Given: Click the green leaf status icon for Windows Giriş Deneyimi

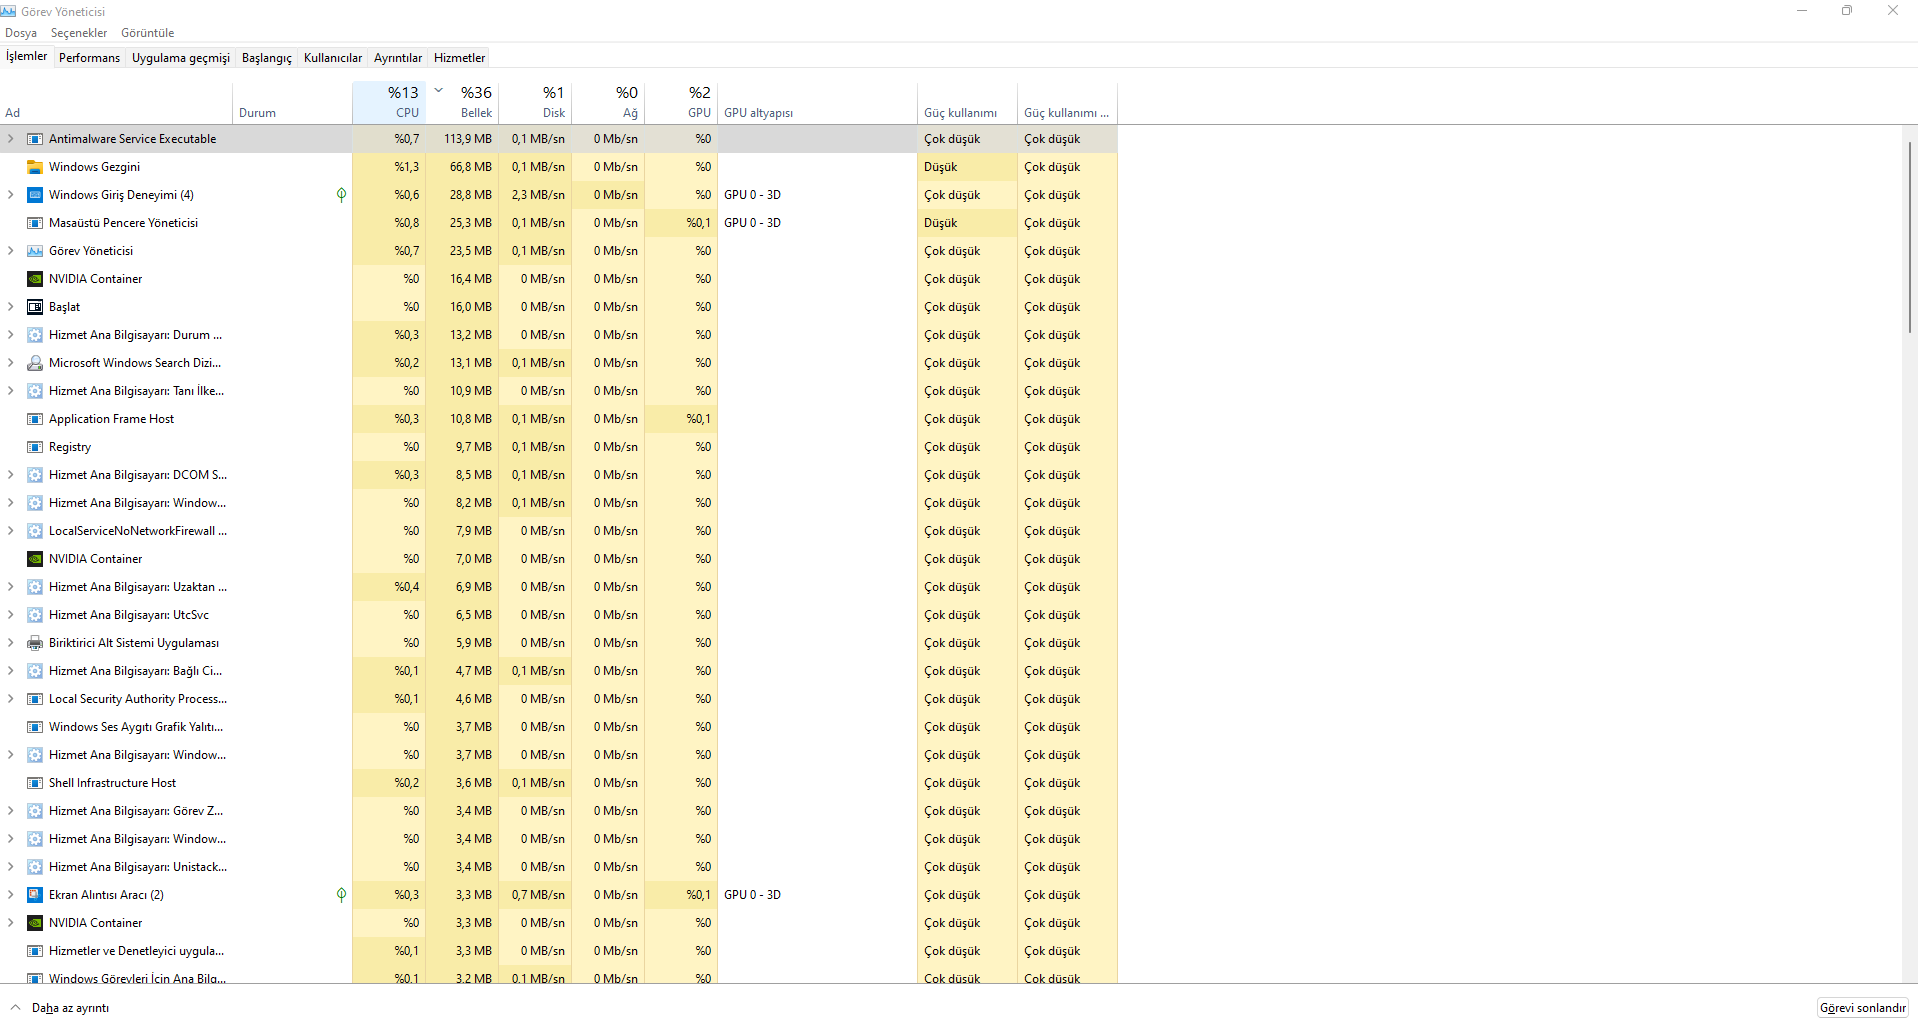Looking at the screenshot, I should [341, 195].
